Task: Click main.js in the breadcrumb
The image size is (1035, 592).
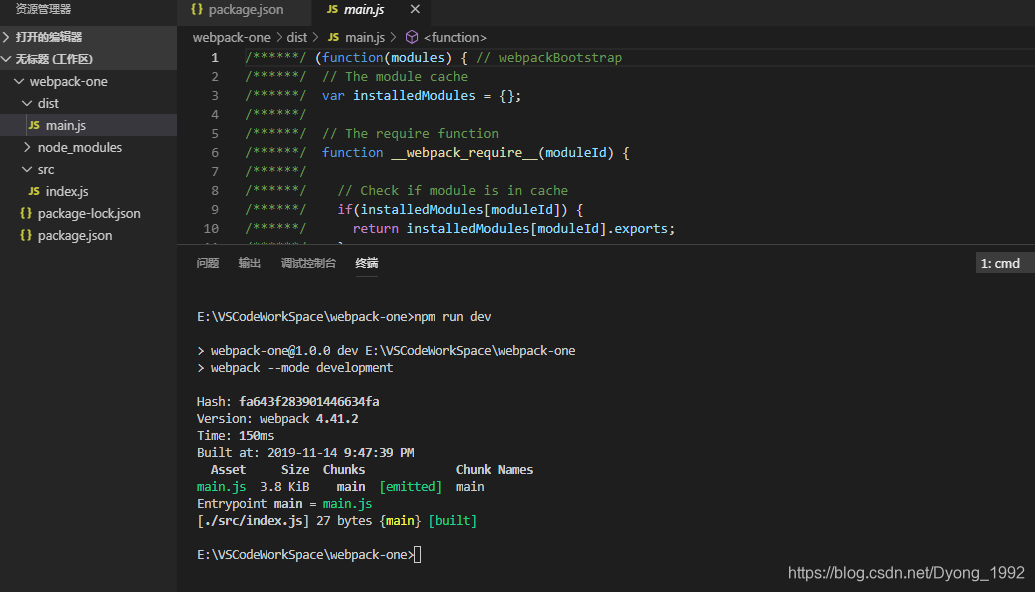Action: 365,37
